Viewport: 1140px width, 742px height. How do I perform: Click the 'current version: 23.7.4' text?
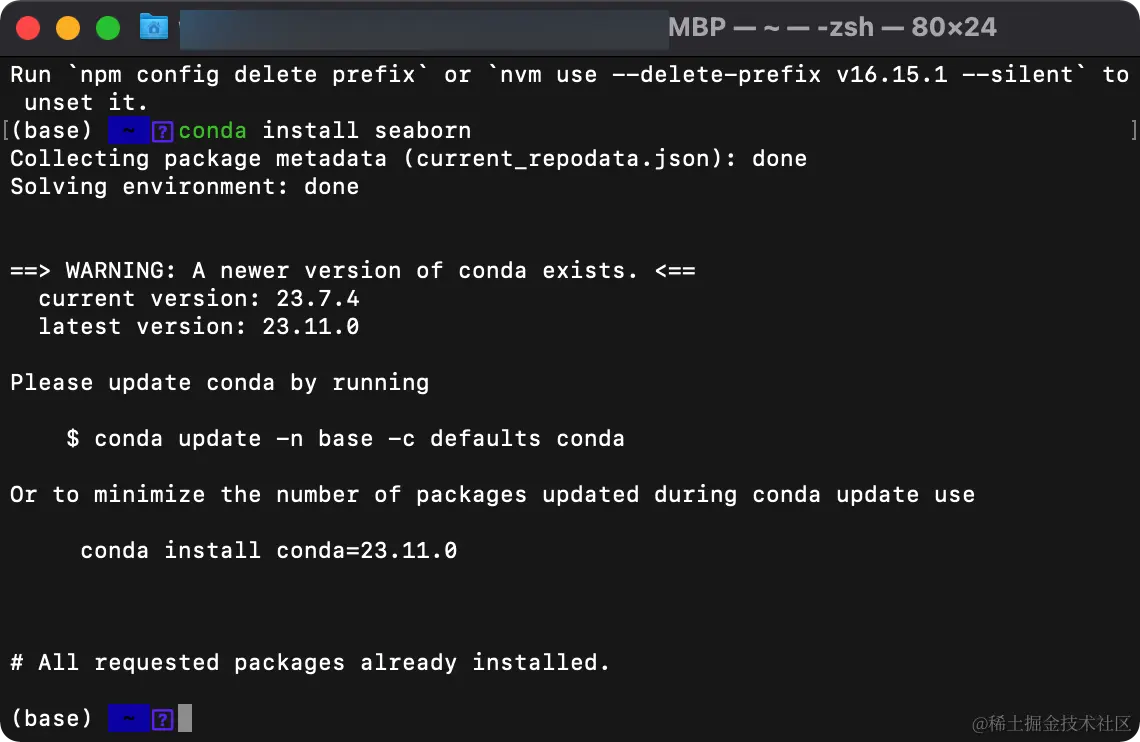pos(198,299)
